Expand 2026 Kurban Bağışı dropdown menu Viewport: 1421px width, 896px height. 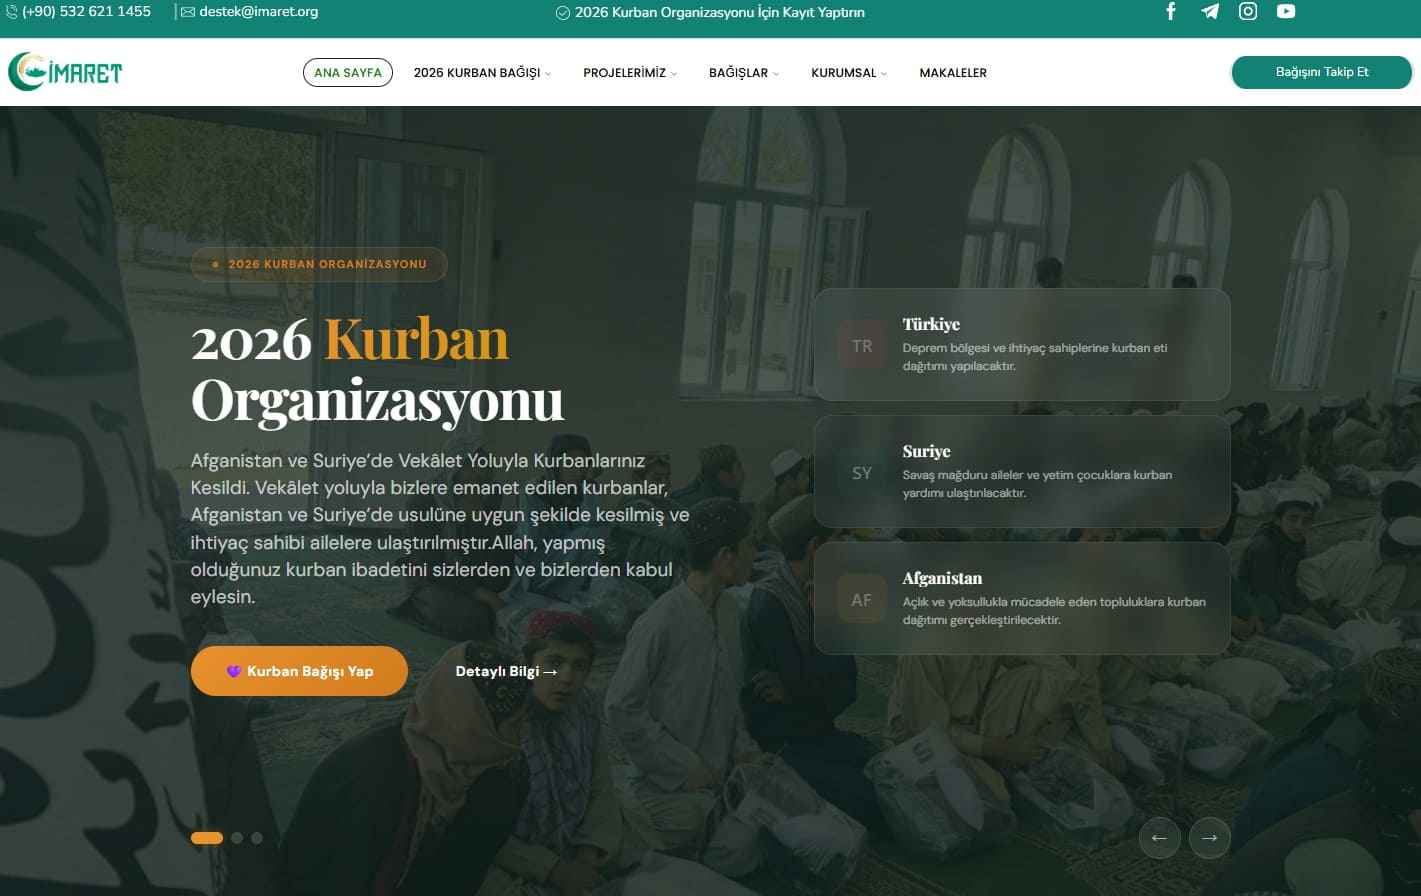482,73
